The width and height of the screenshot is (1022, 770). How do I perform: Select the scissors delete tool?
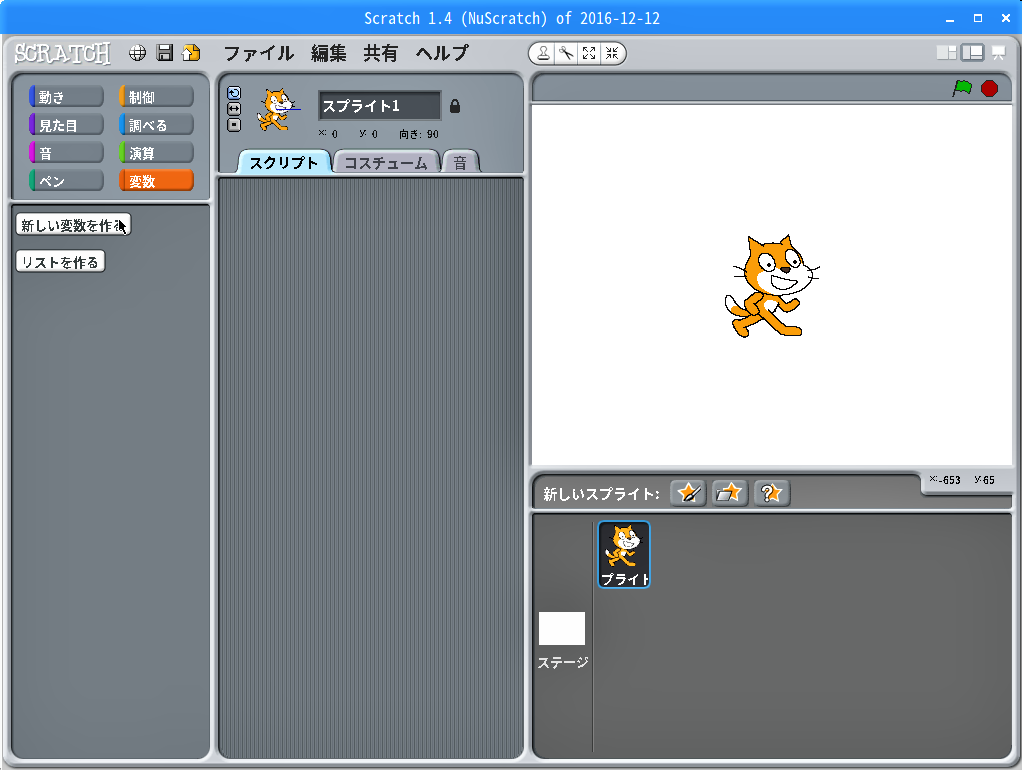[566, 53]
